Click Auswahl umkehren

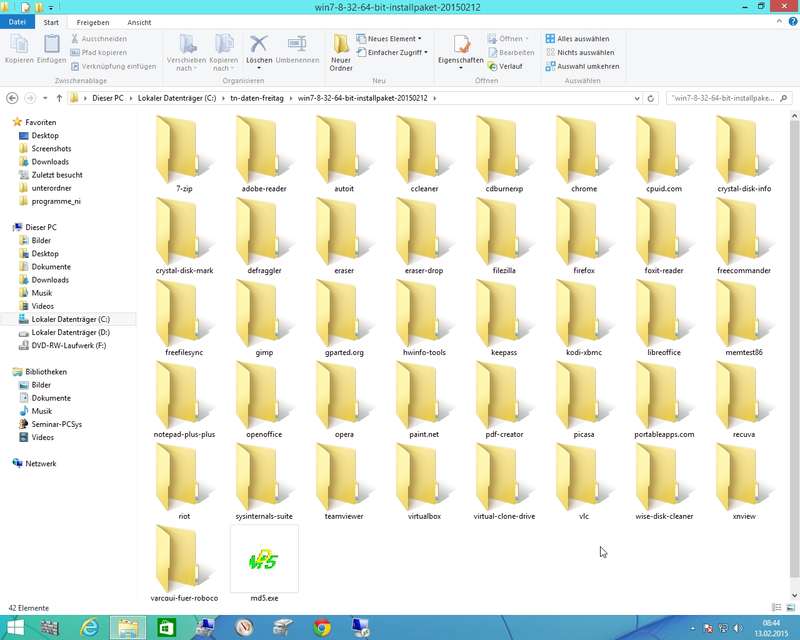[x=583, y=66]
